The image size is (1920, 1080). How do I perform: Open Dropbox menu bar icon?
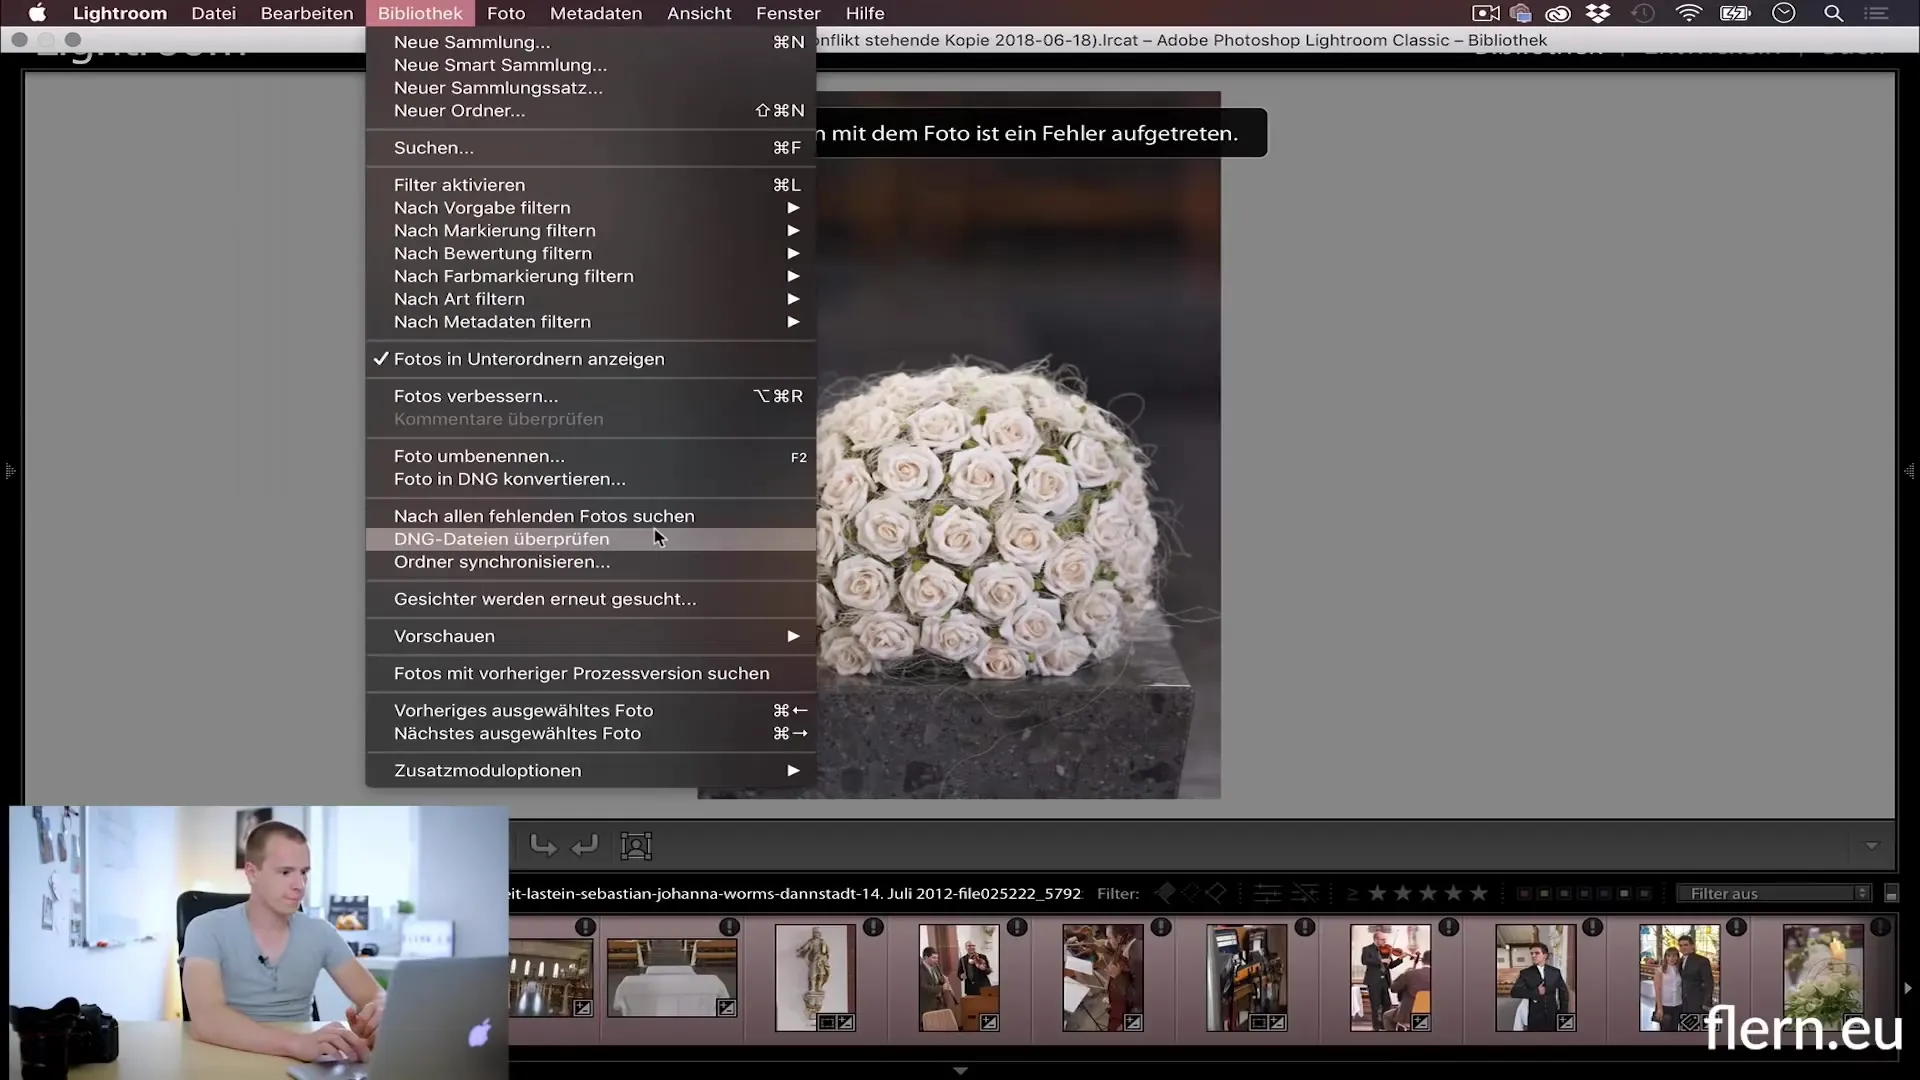tap(1598, 13)
